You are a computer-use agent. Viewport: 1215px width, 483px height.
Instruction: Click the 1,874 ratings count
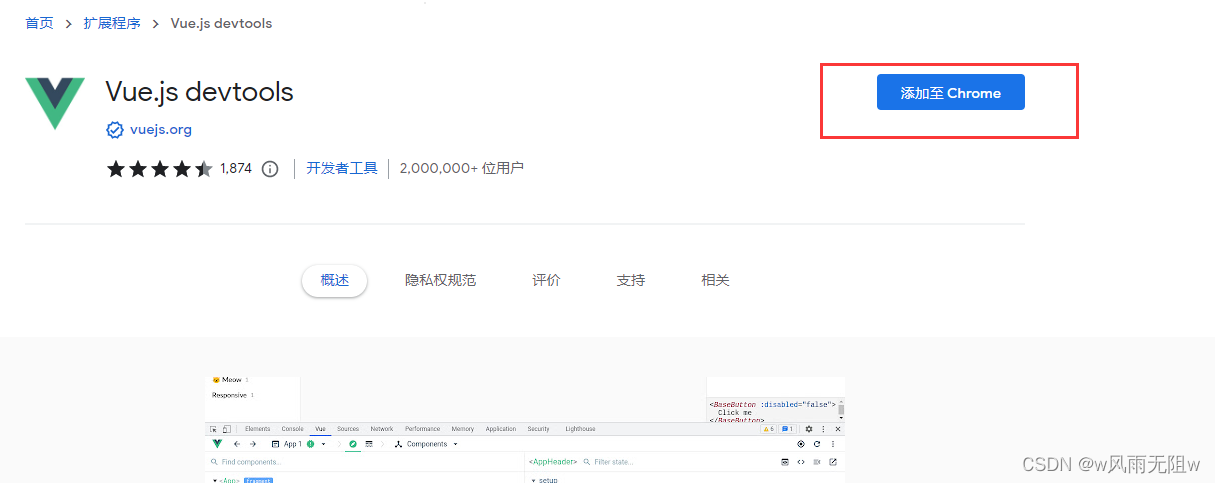(x=236, y=169)
